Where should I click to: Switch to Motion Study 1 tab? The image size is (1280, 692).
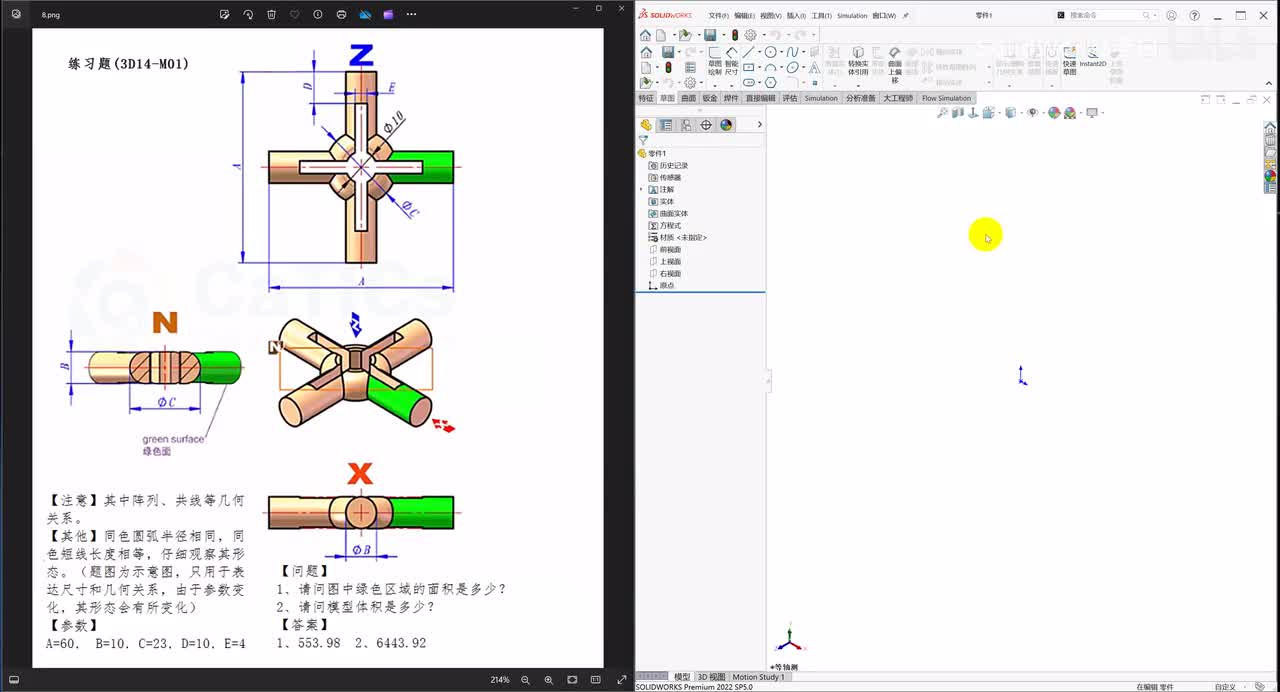(759, 677)
